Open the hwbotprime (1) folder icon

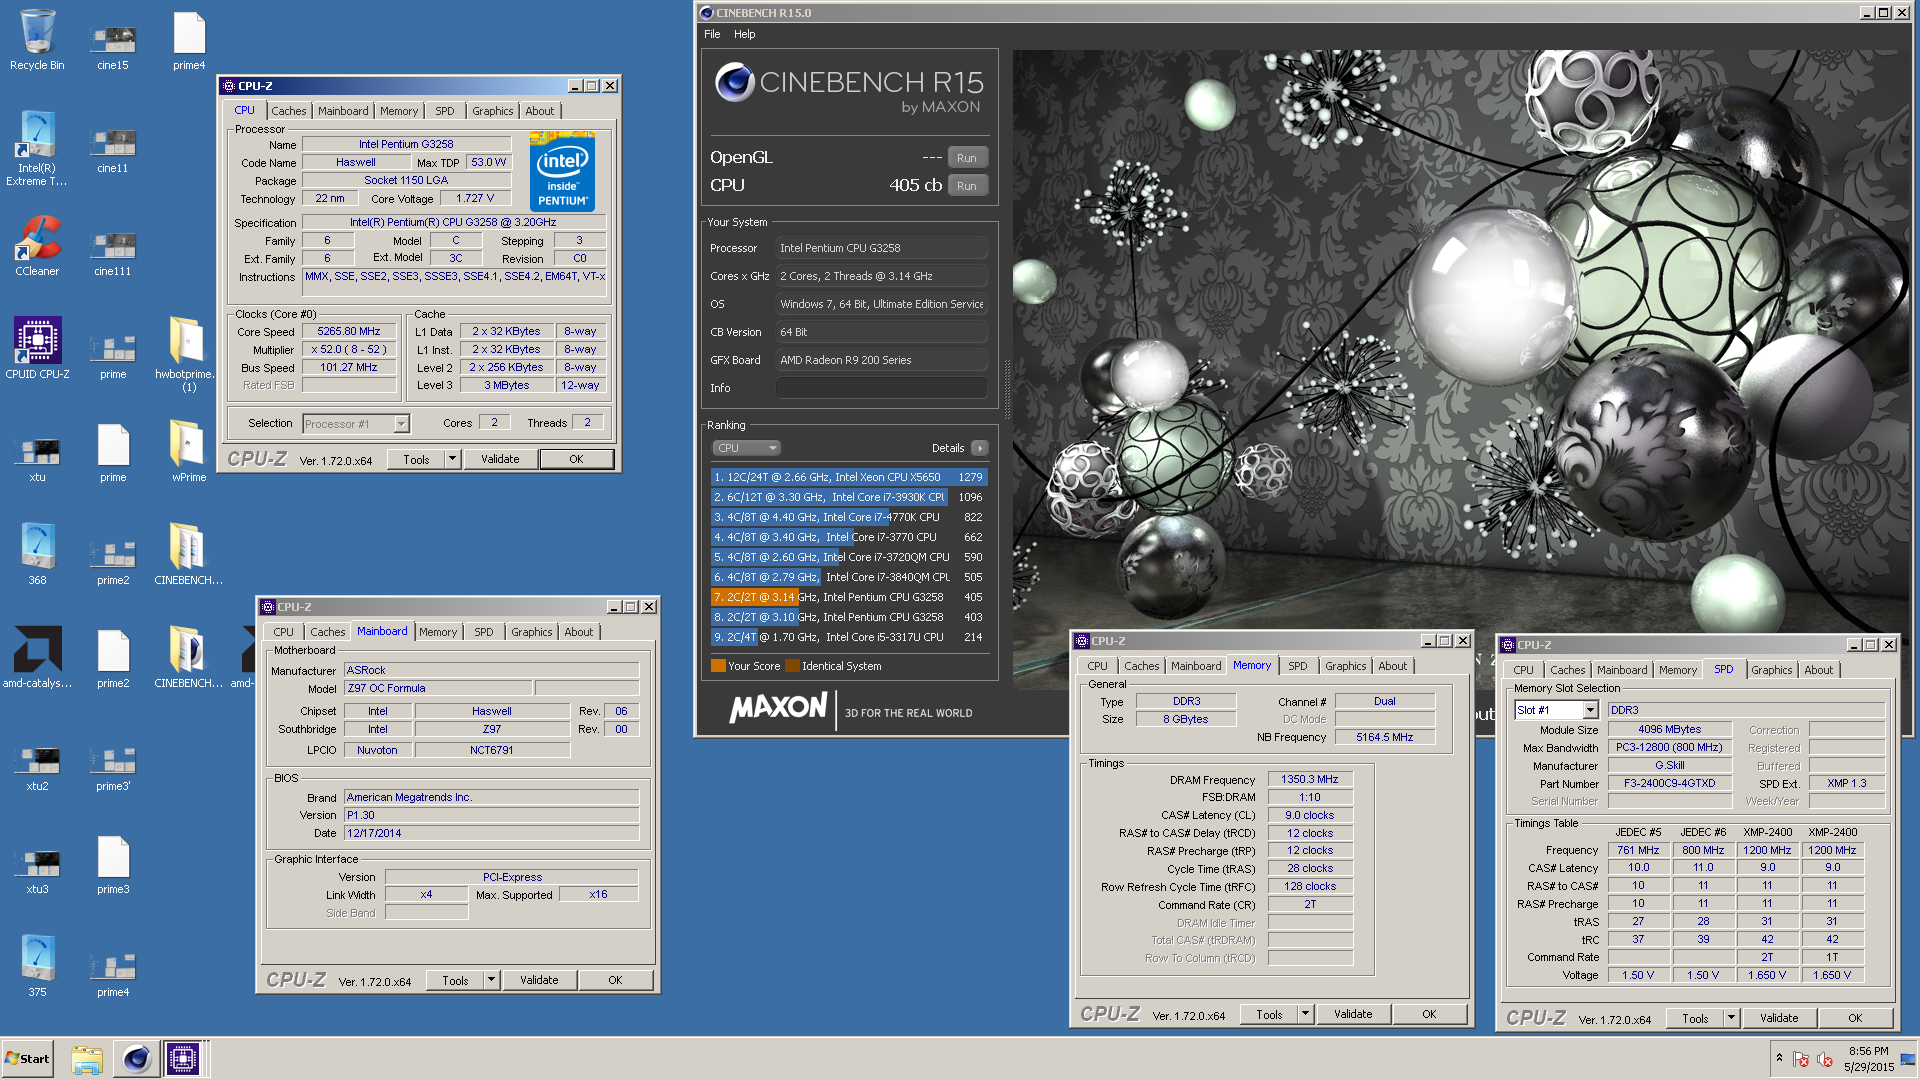189,354
